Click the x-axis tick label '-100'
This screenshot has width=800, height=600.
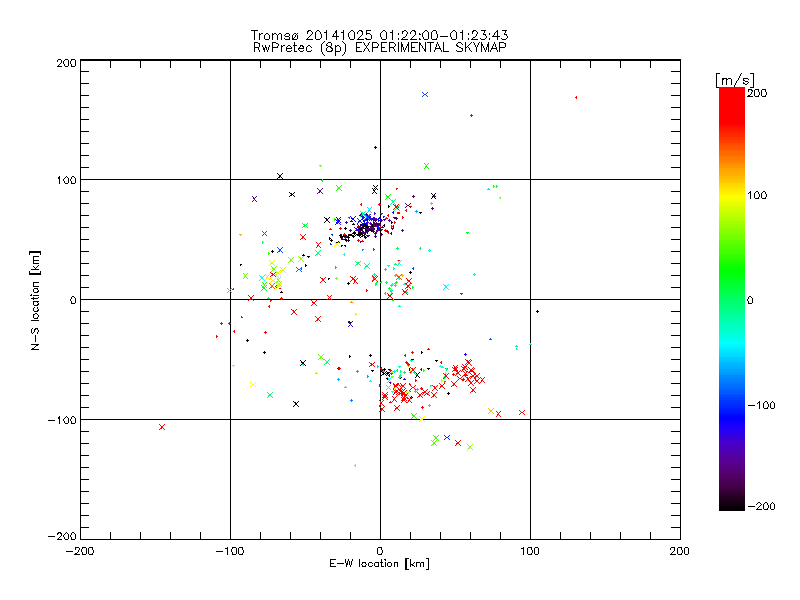point(230,552)
